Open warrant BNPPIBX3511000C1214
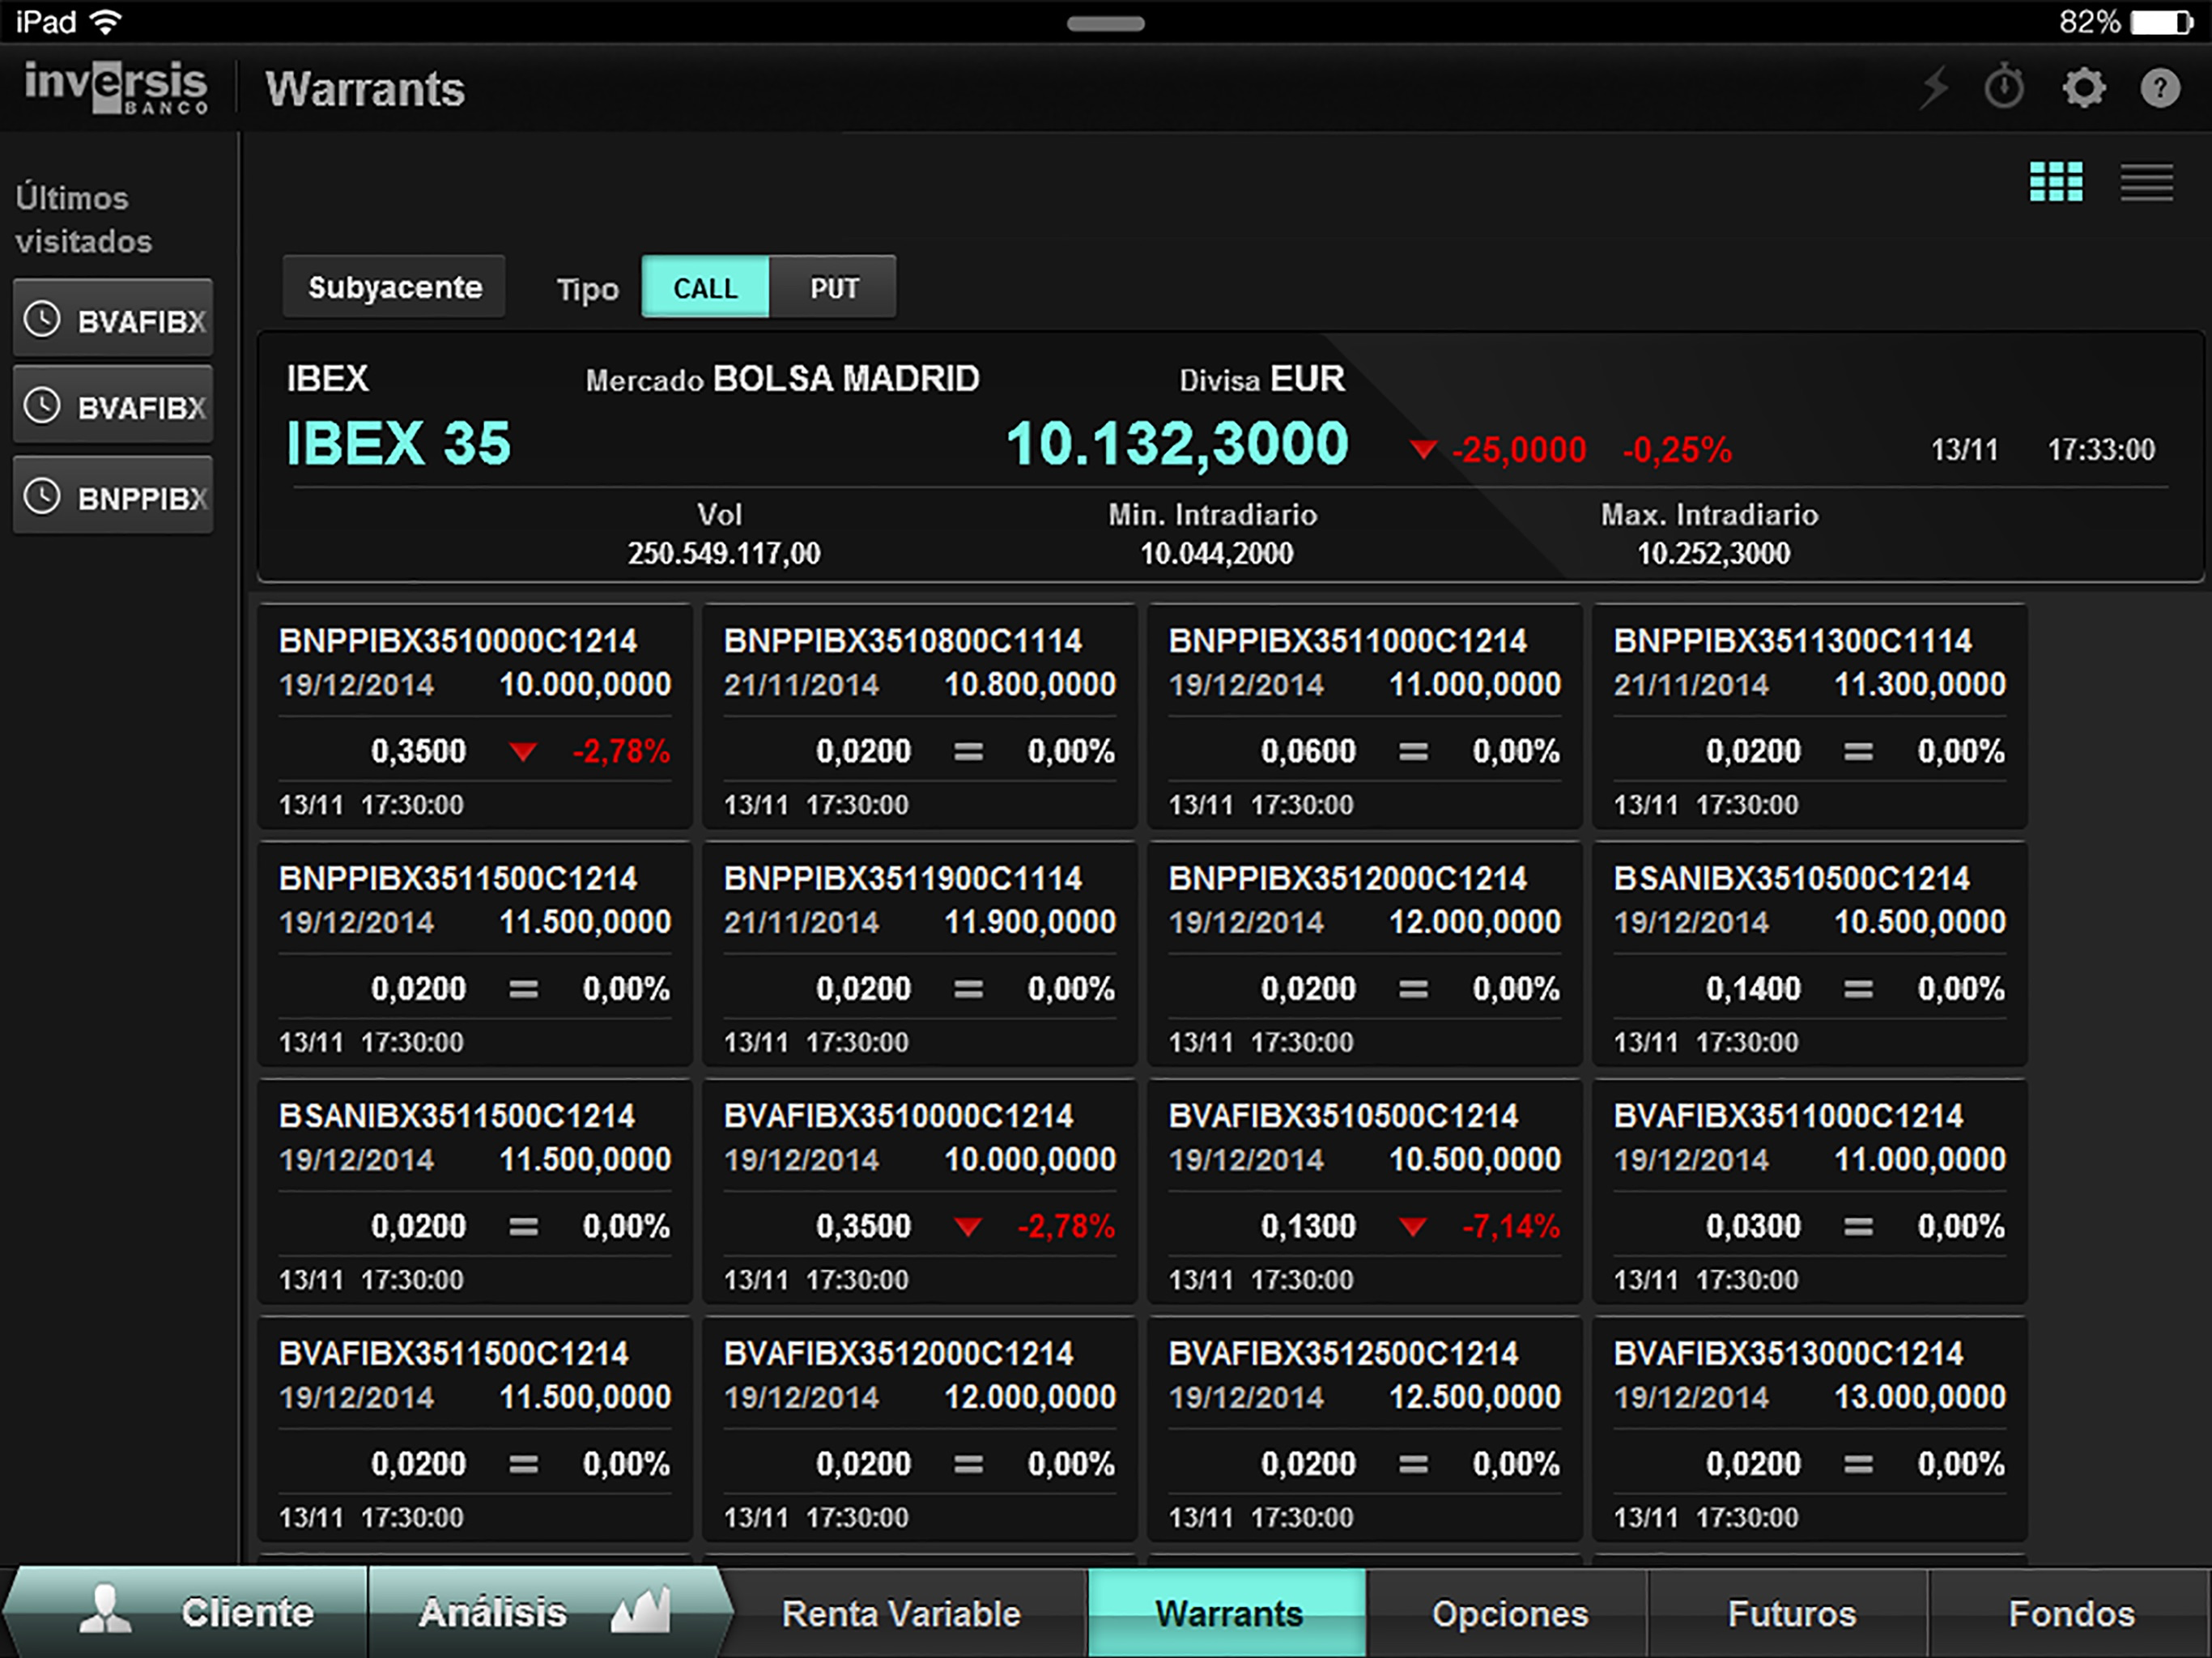Image resolution: width=2212 pixels, height=1658 pixels. tap(1365, 716)
